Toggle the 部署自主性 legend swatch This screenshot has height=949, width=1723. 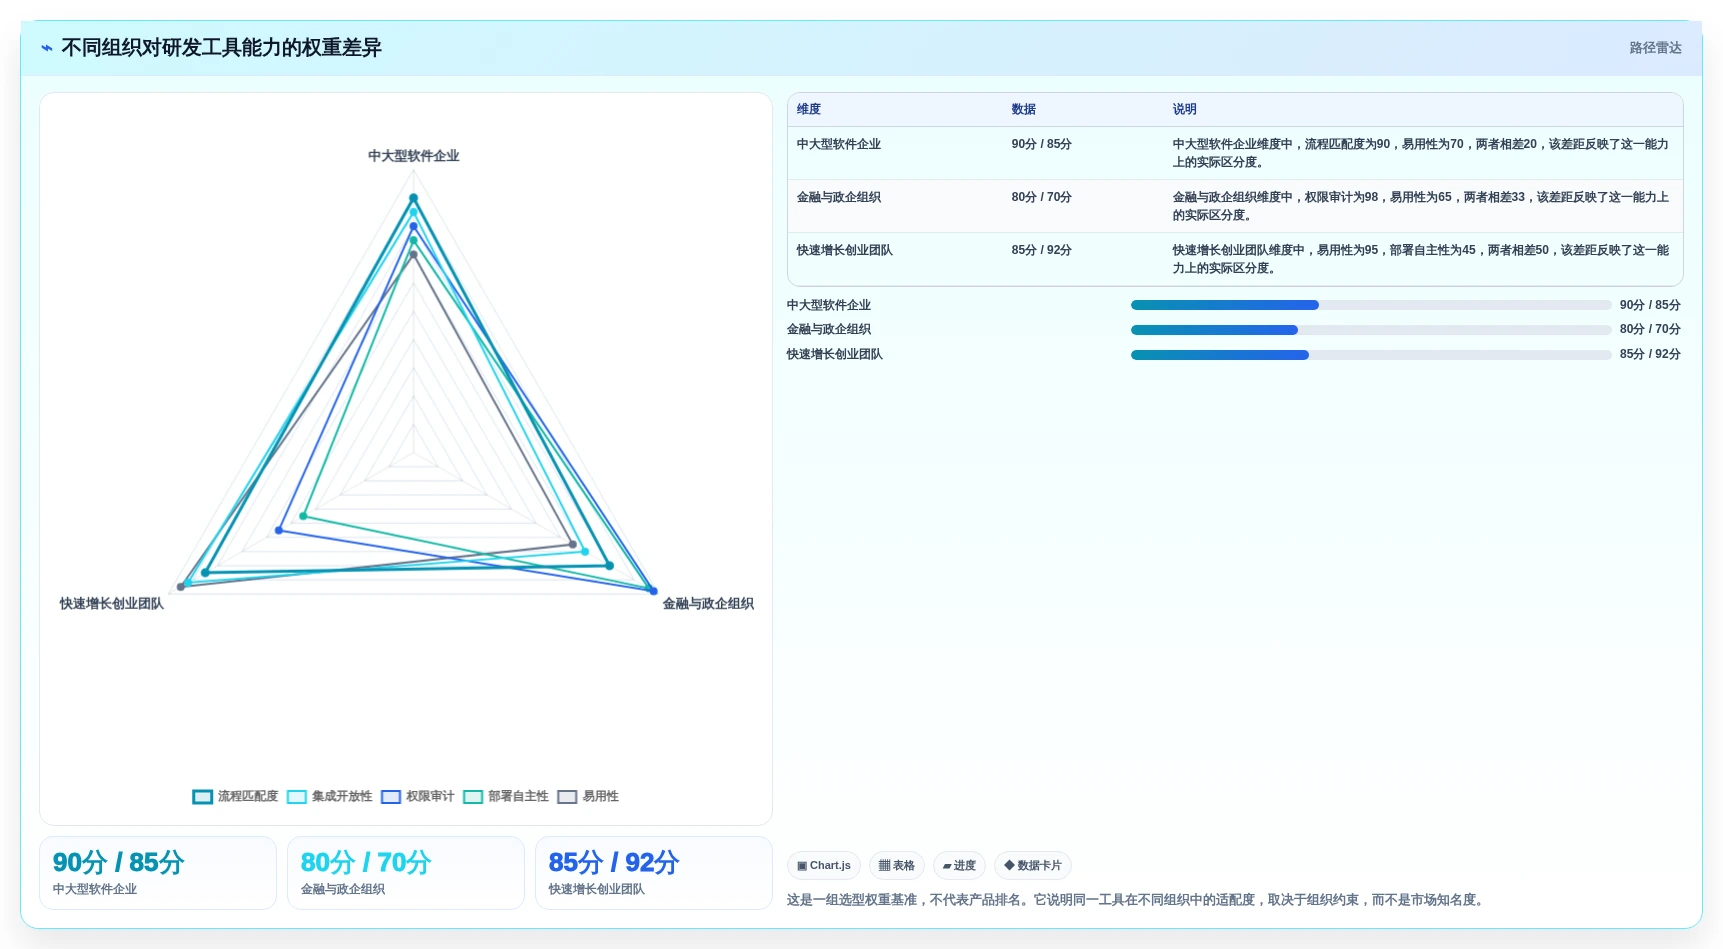click(x=473, y=797)
